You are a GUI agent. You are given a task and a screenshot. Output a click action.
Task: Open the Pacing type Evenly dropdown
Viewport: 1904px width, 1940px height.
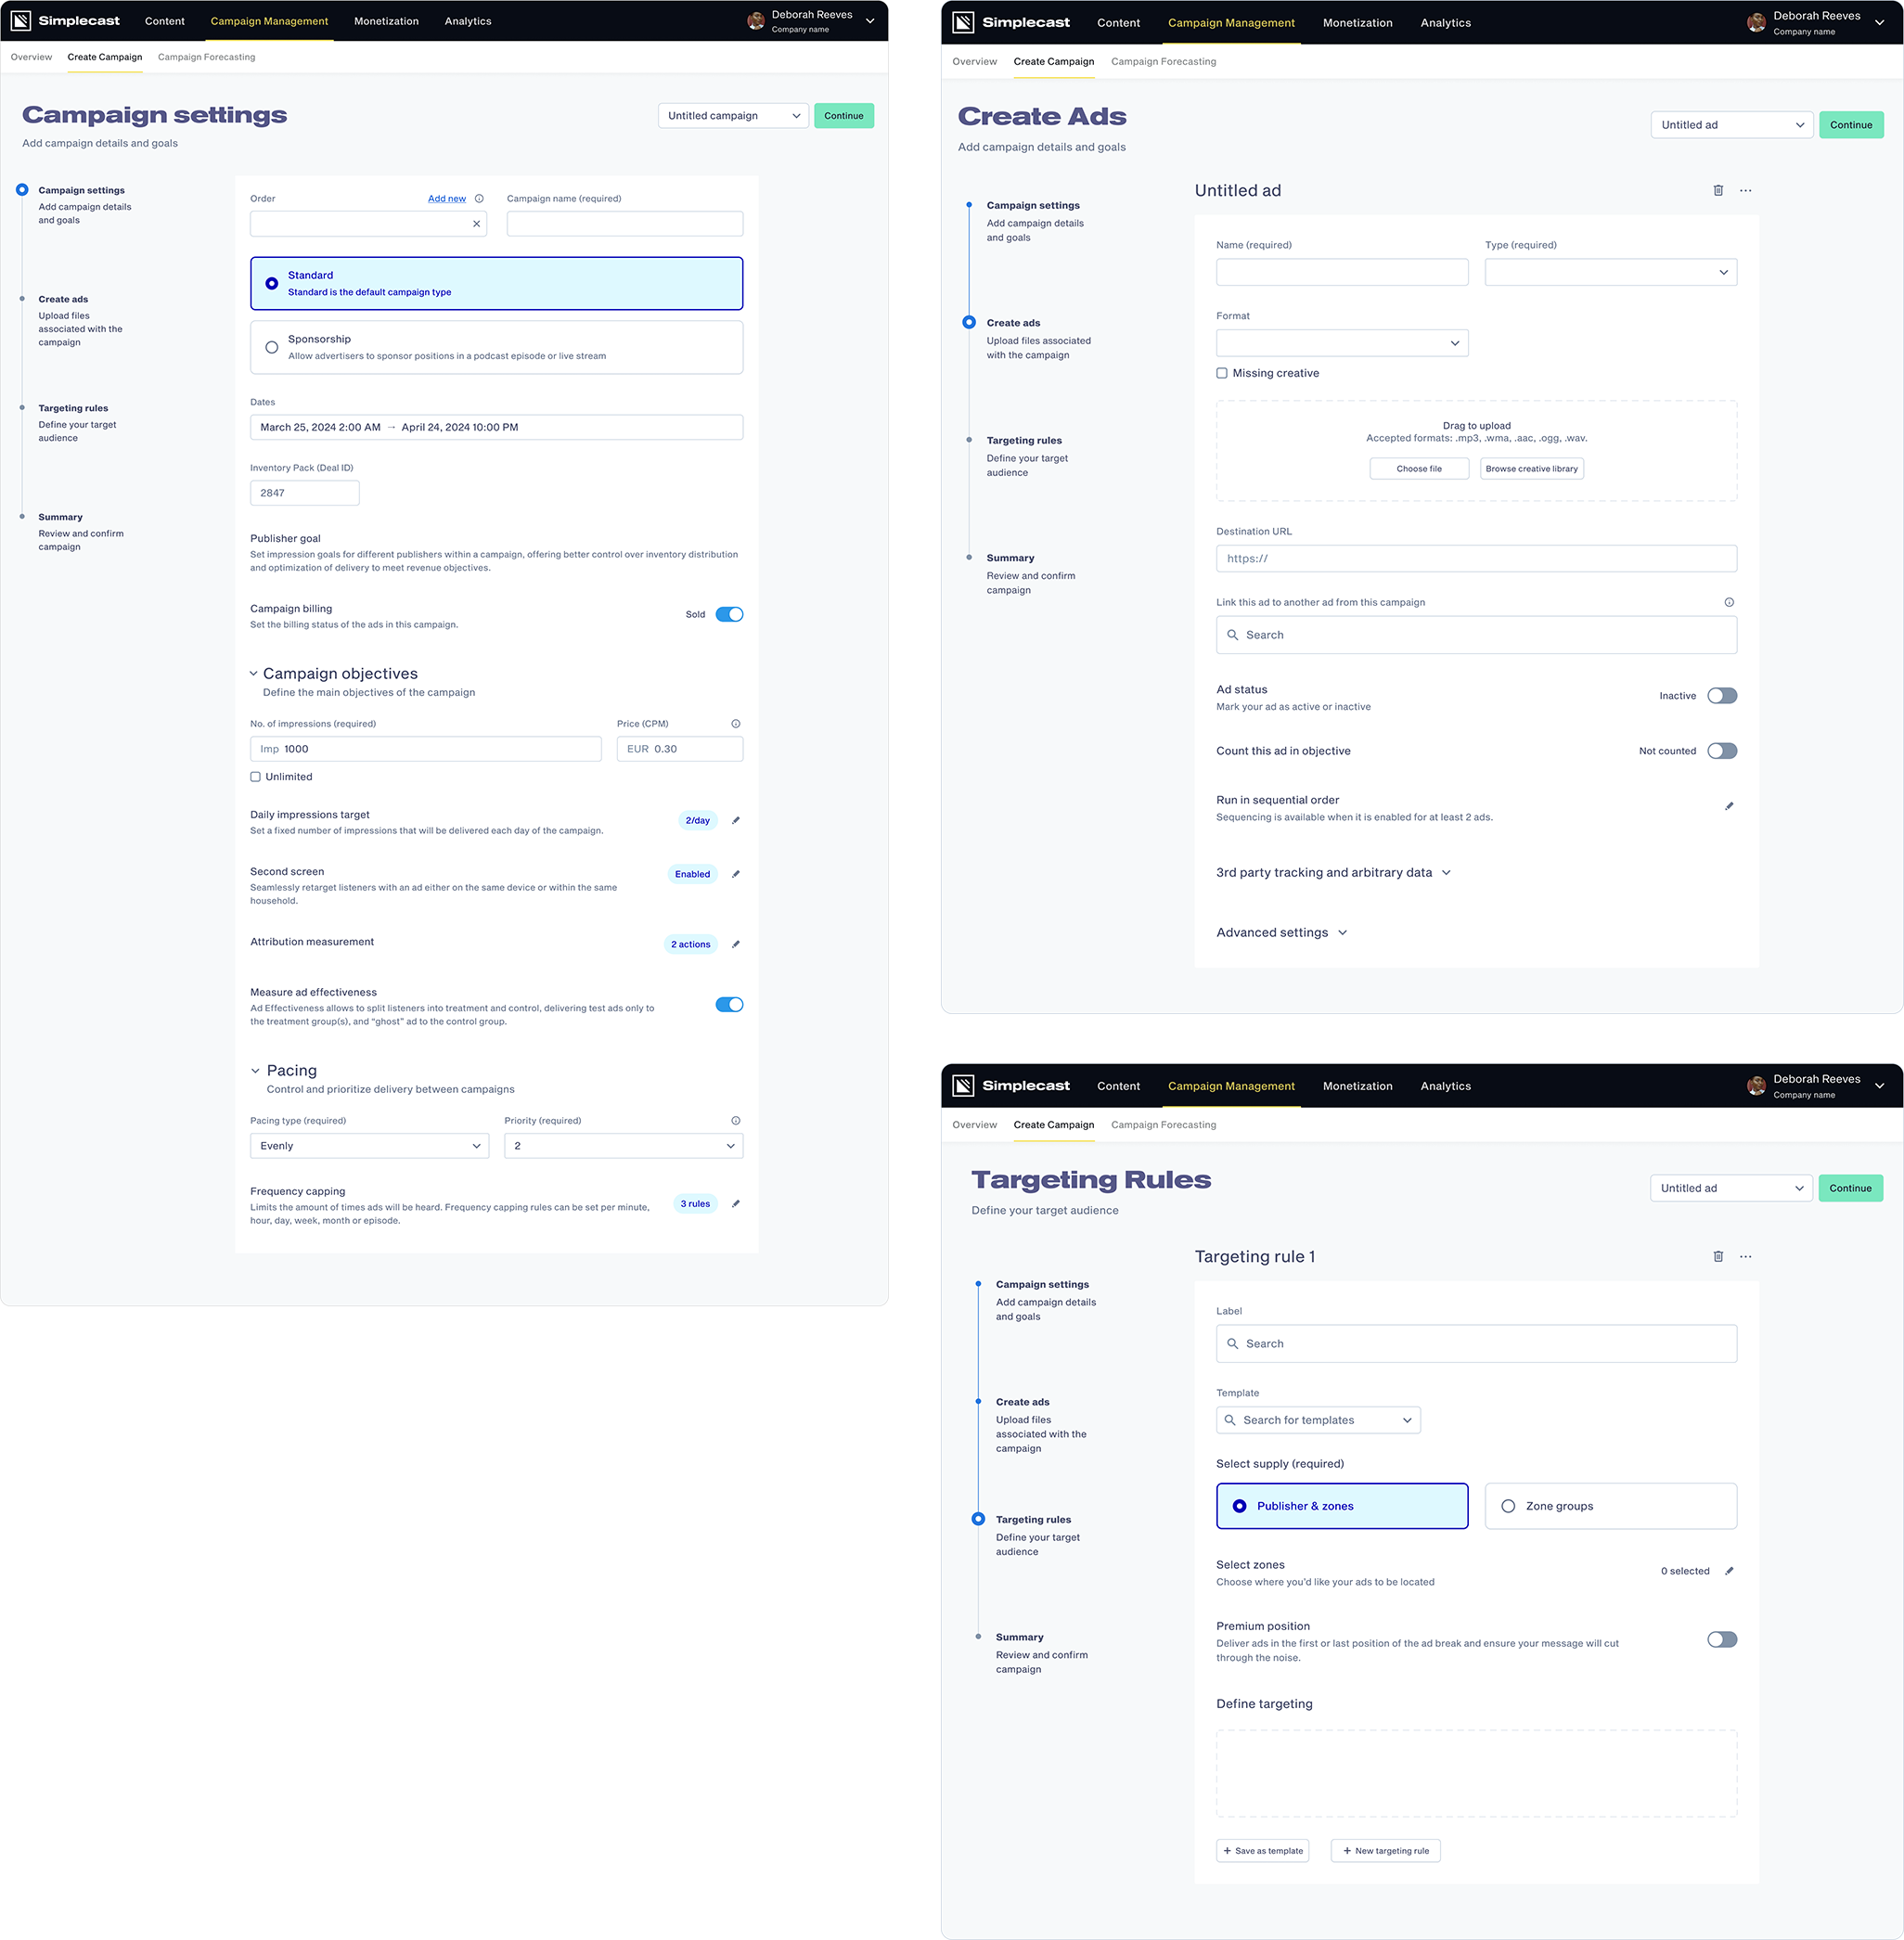pos(369,1146)
